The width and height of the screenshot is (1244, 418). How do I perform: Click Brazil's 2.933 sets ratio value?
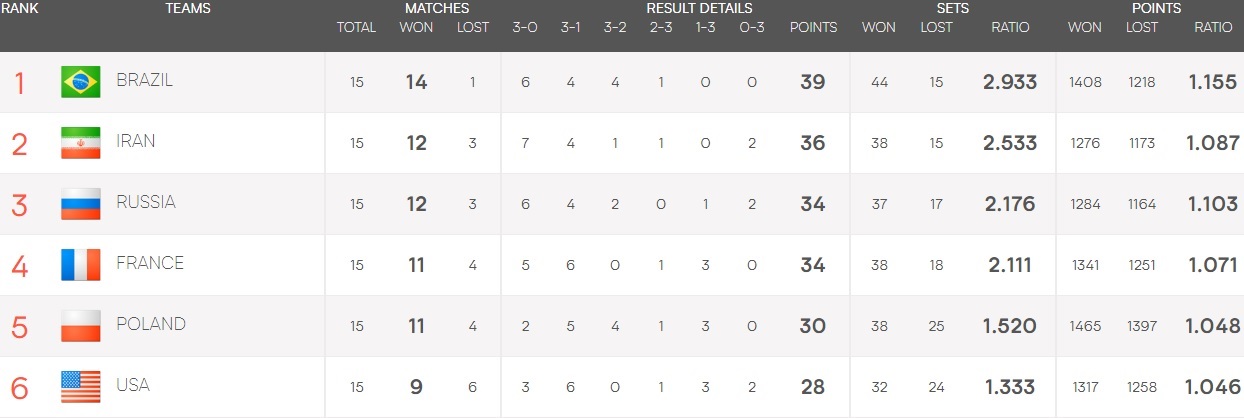click(x=1010, y=82)
